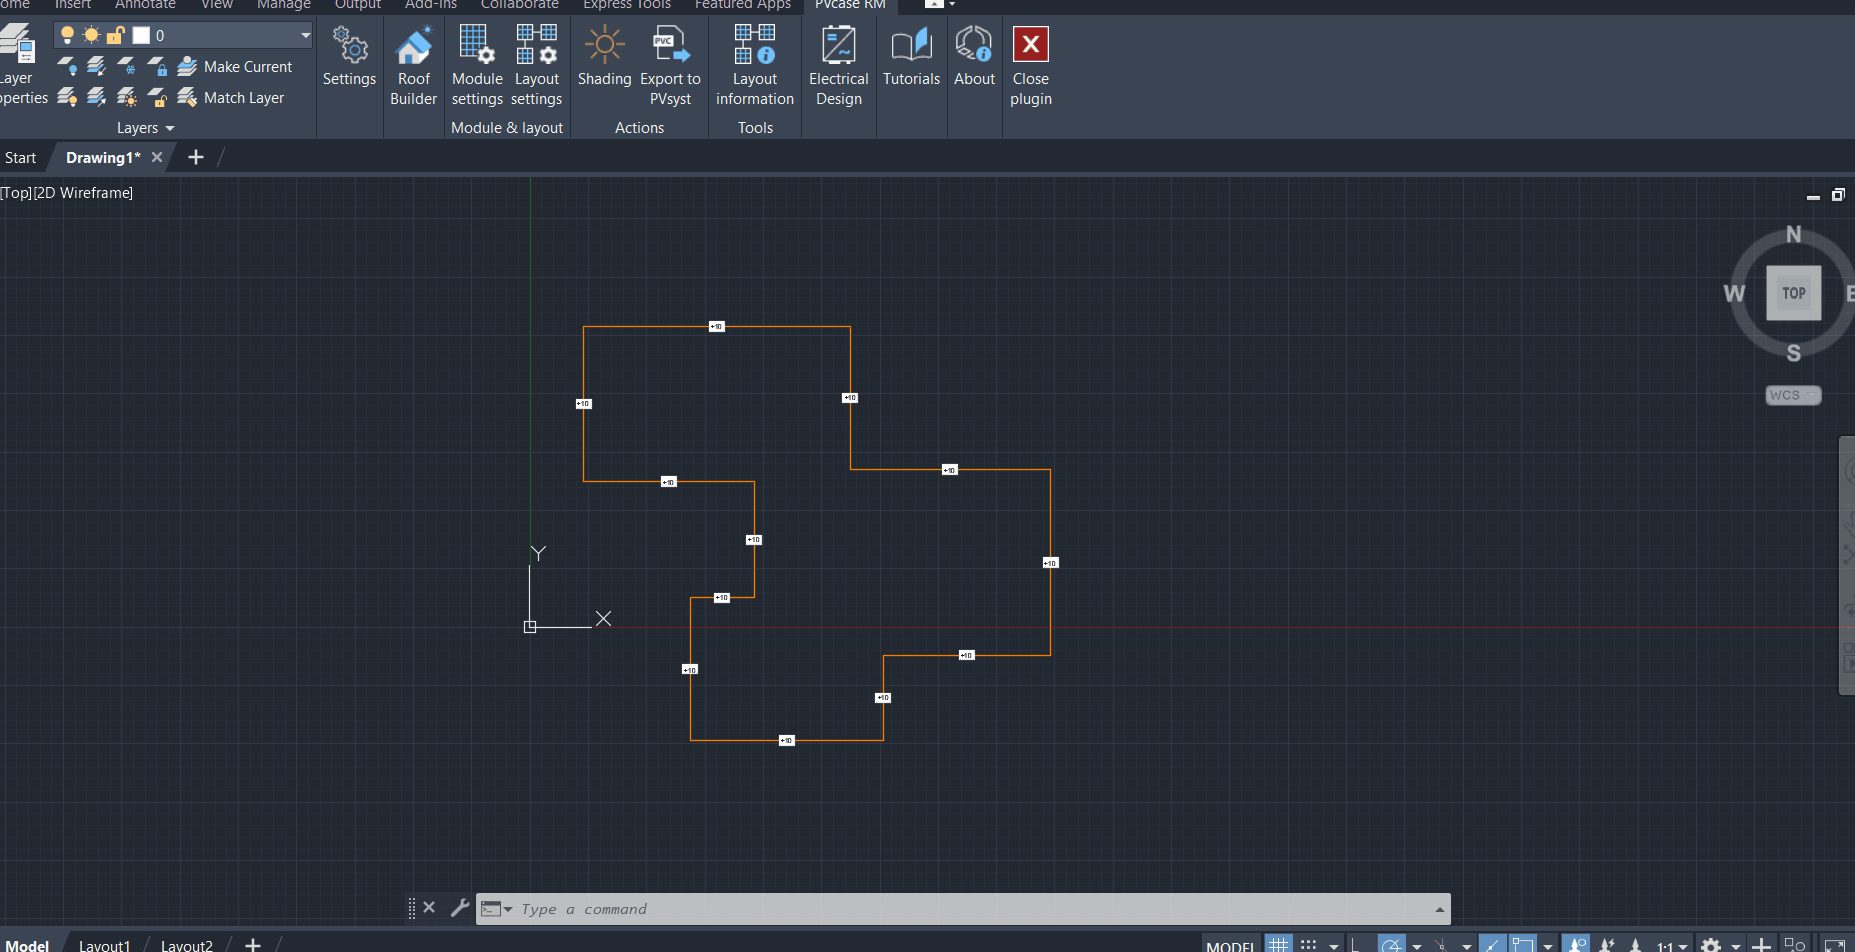Launch the Electrical Design tool

pyautogui.click(x=838, y=66)
